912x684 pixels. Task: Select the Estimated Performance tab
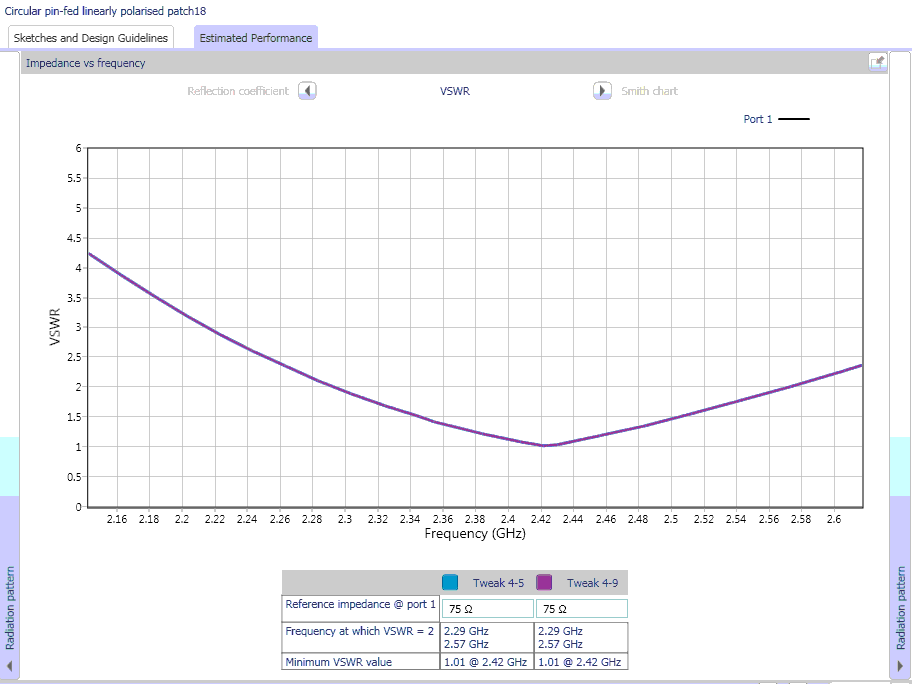[x=255, y=38]
